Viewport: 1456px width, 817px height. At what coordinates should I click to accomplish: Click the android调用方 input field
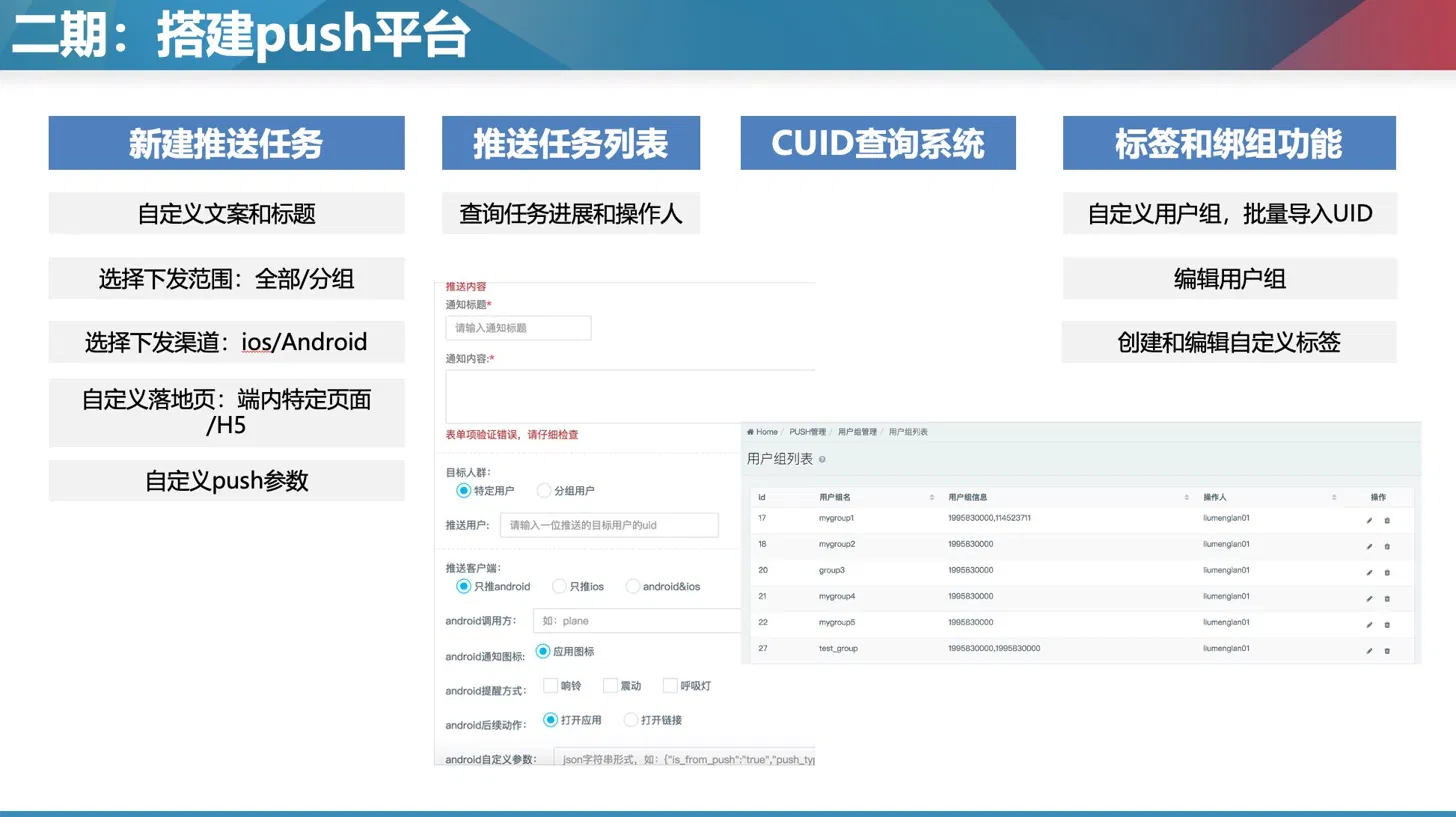(637, 621)
